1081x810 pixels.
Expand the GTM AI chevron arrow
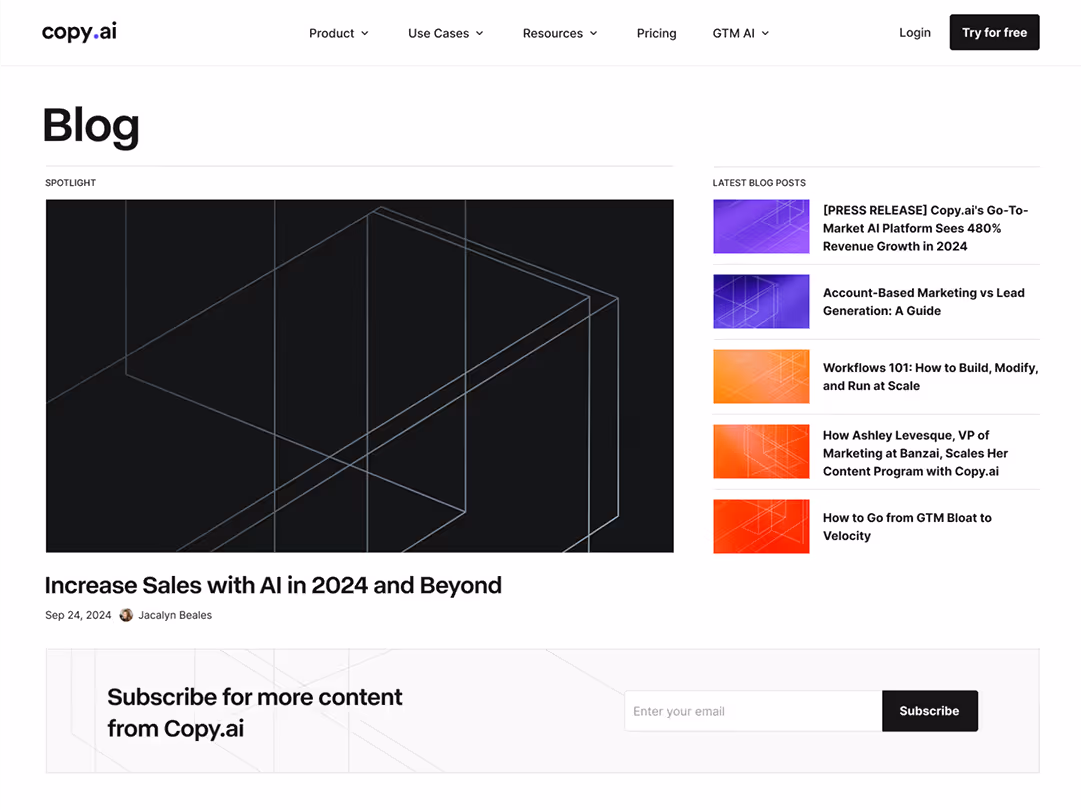765,33
